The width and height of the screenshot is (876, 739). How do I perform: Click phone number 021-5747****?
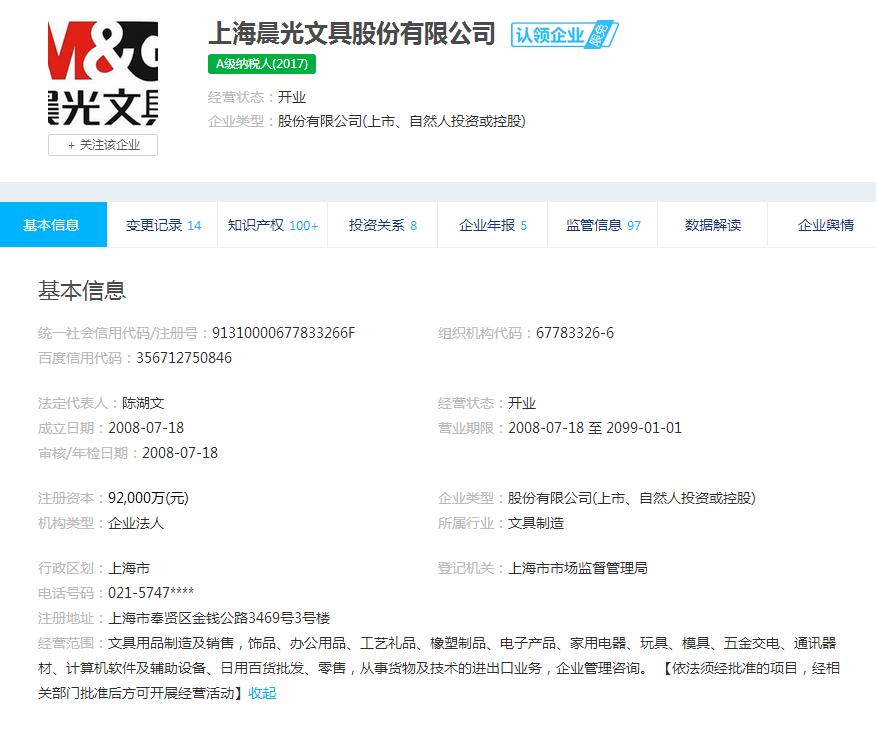click(x=151, y=593)
